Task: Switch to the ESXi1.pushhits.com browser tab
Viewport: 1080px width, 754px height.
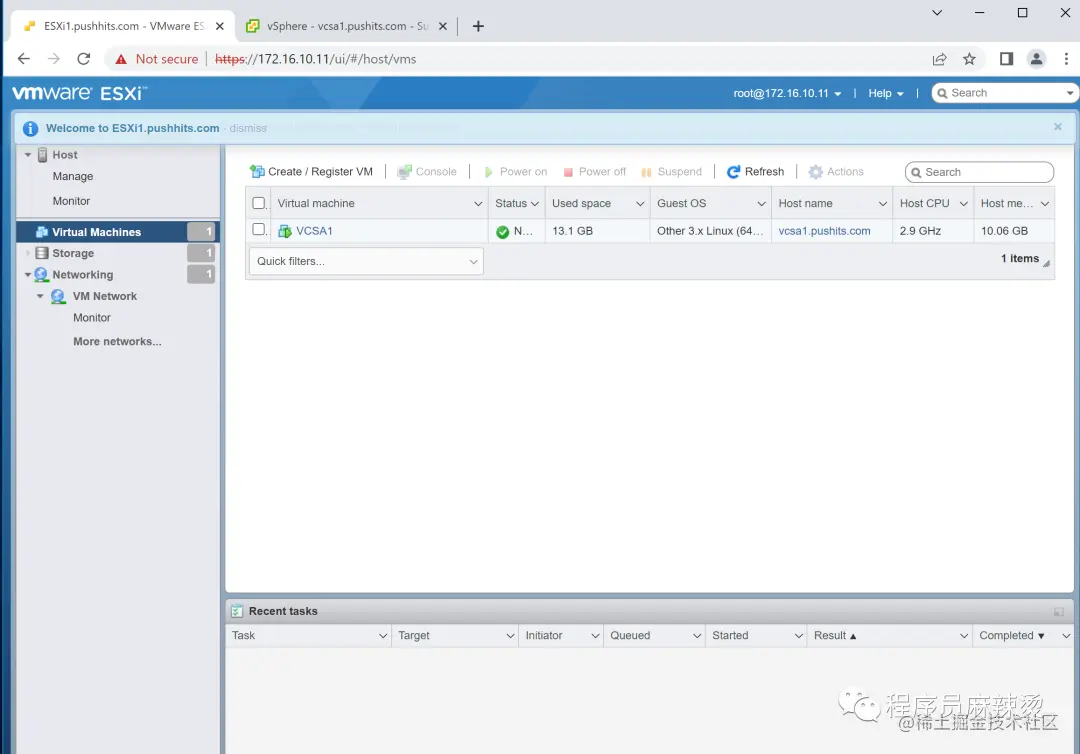Action: [124, 26]
